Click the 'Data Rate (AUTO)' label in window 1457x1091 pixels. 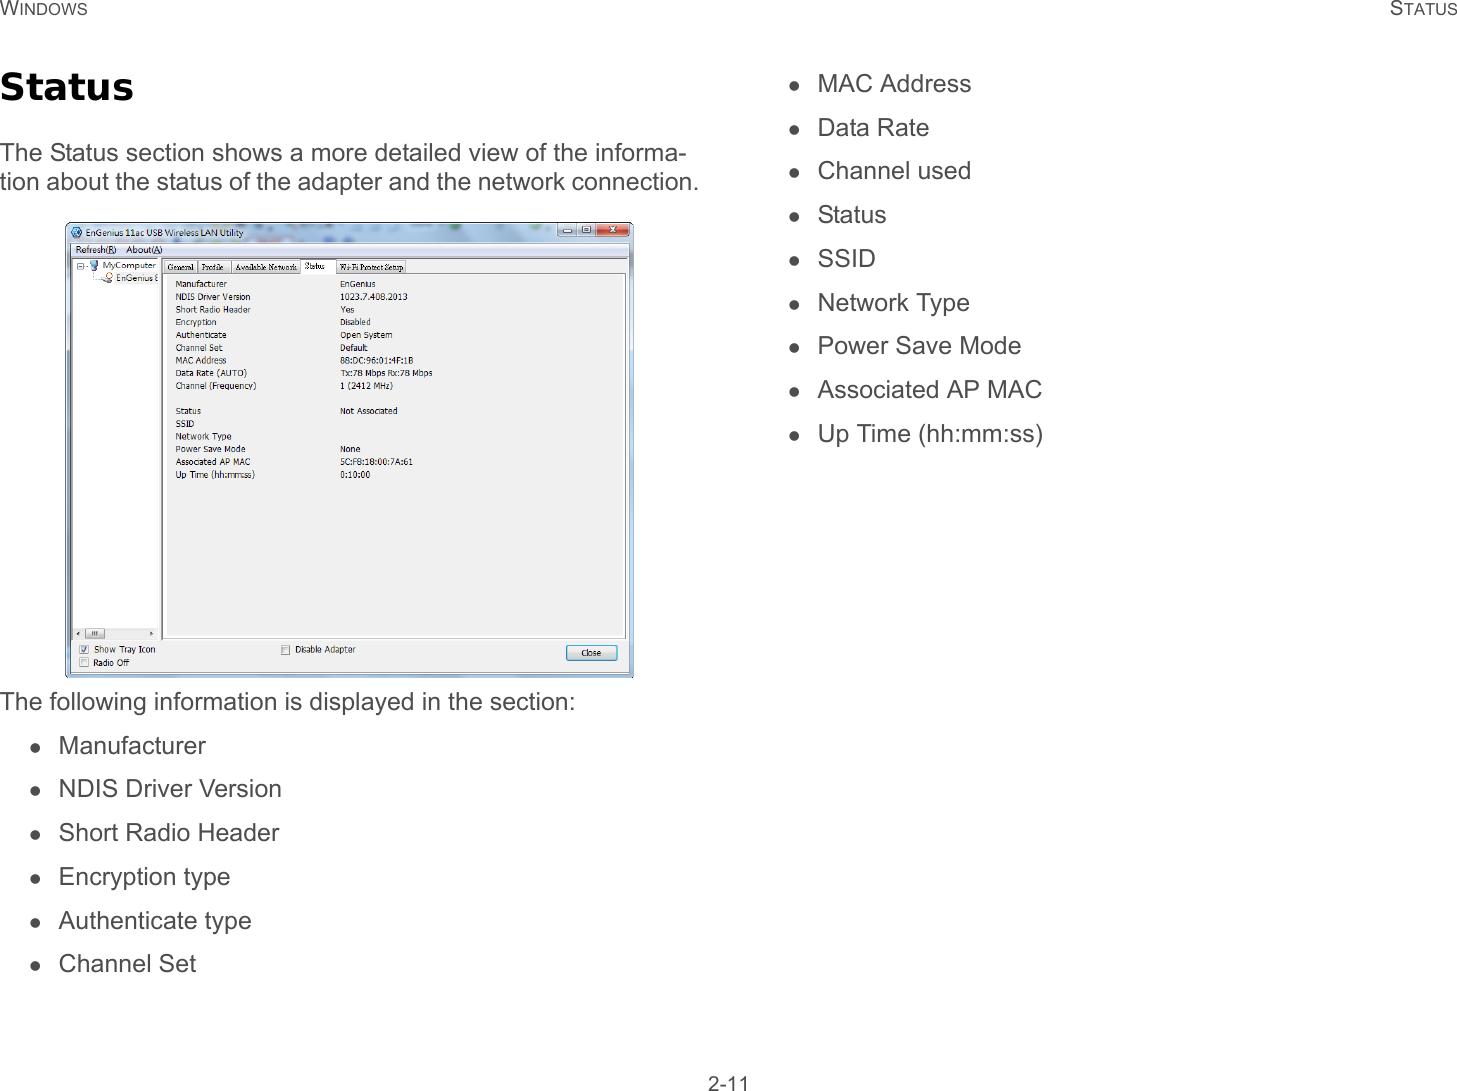pos(211,373)
